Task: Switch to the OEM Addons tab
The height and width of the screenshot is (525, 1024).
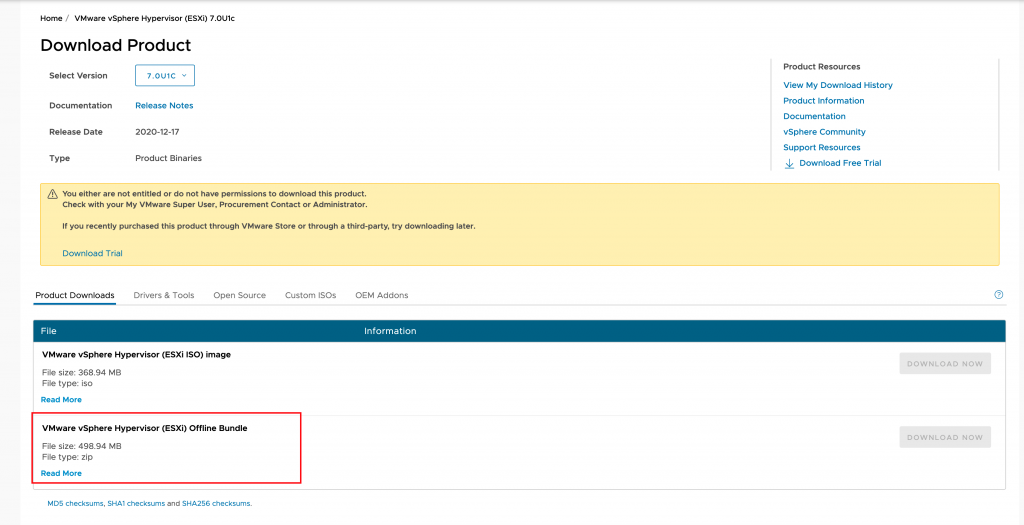Action: coord(381,295)
